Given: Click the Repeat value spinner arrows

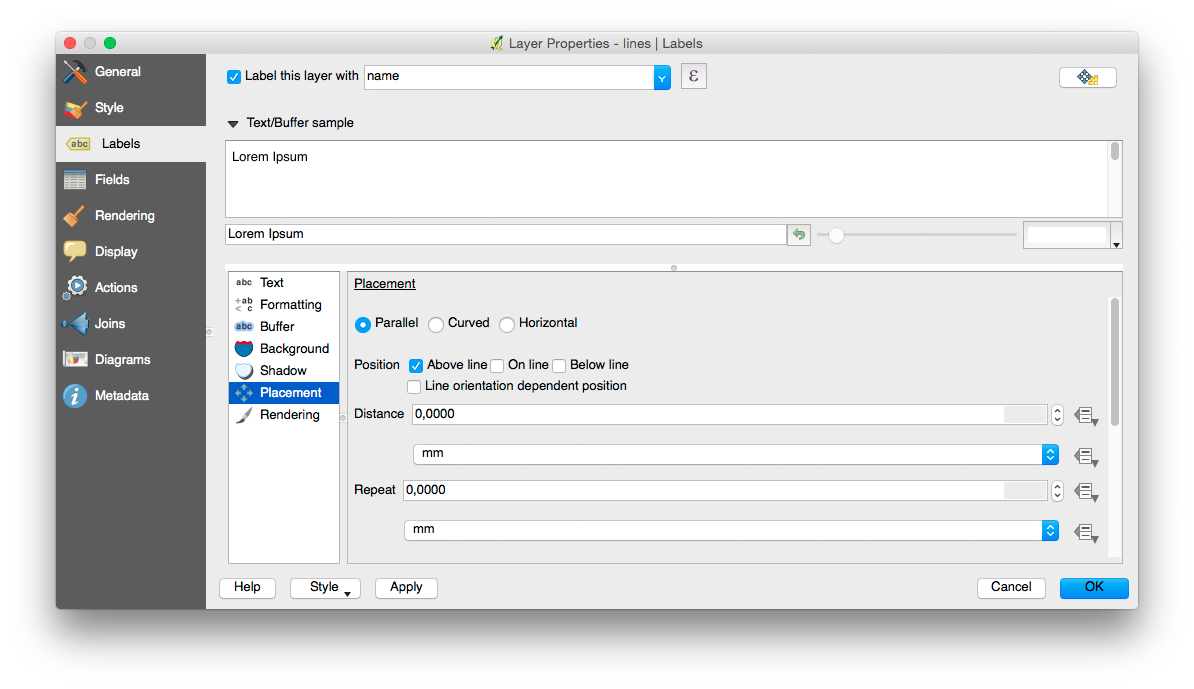Looking at the screenshot, I should point(1057,491).
